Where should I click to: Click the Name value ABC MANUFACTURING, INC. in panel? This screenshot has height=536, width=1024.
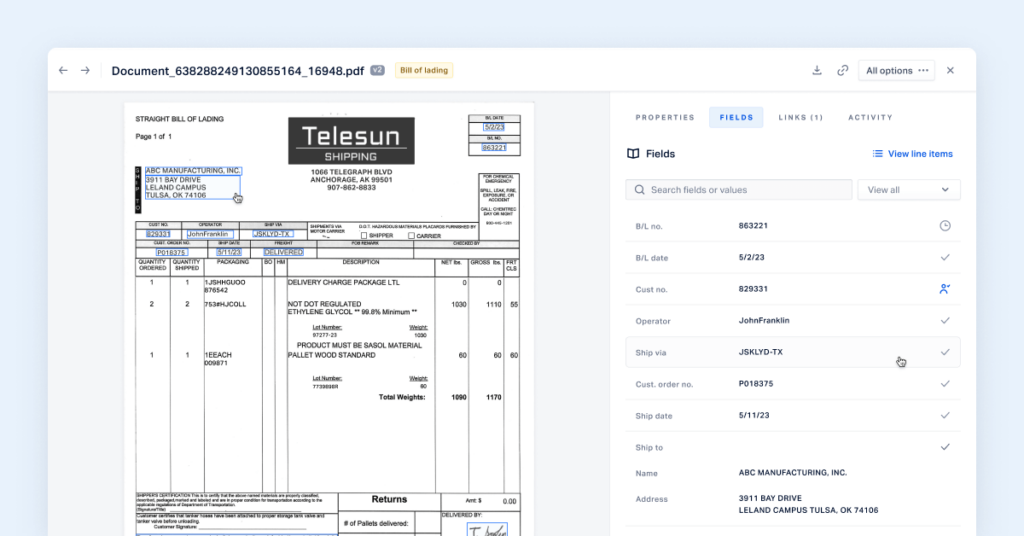pyautogui.click(x=793, y=473)
